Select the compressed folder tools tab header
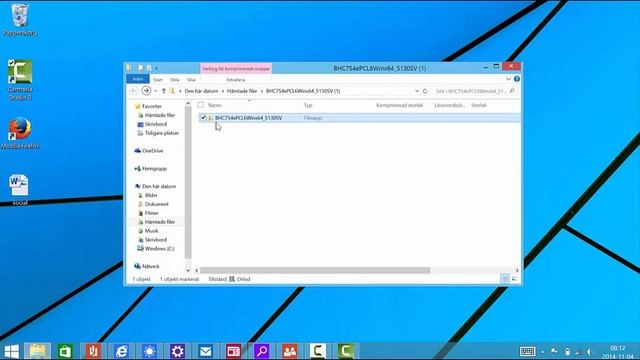This screenshot has height=360, width=640. pyautogui.click(x=236, y=69)
